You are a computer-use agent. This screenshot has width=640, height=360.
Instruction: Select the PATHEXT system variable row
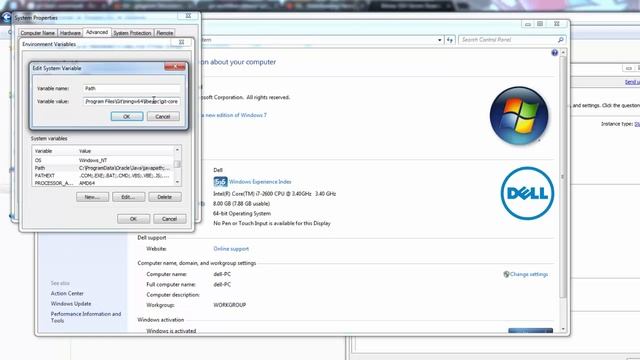click(x=103, y=176)
